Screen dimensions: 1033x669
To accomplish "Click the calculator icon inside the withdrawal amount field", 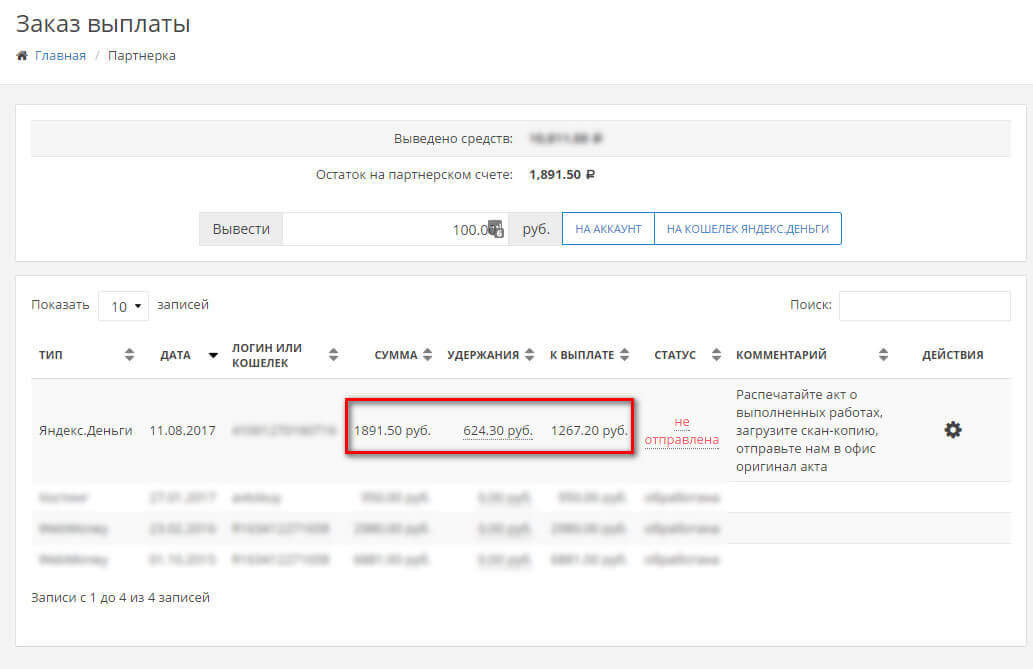I will [498, 228].
